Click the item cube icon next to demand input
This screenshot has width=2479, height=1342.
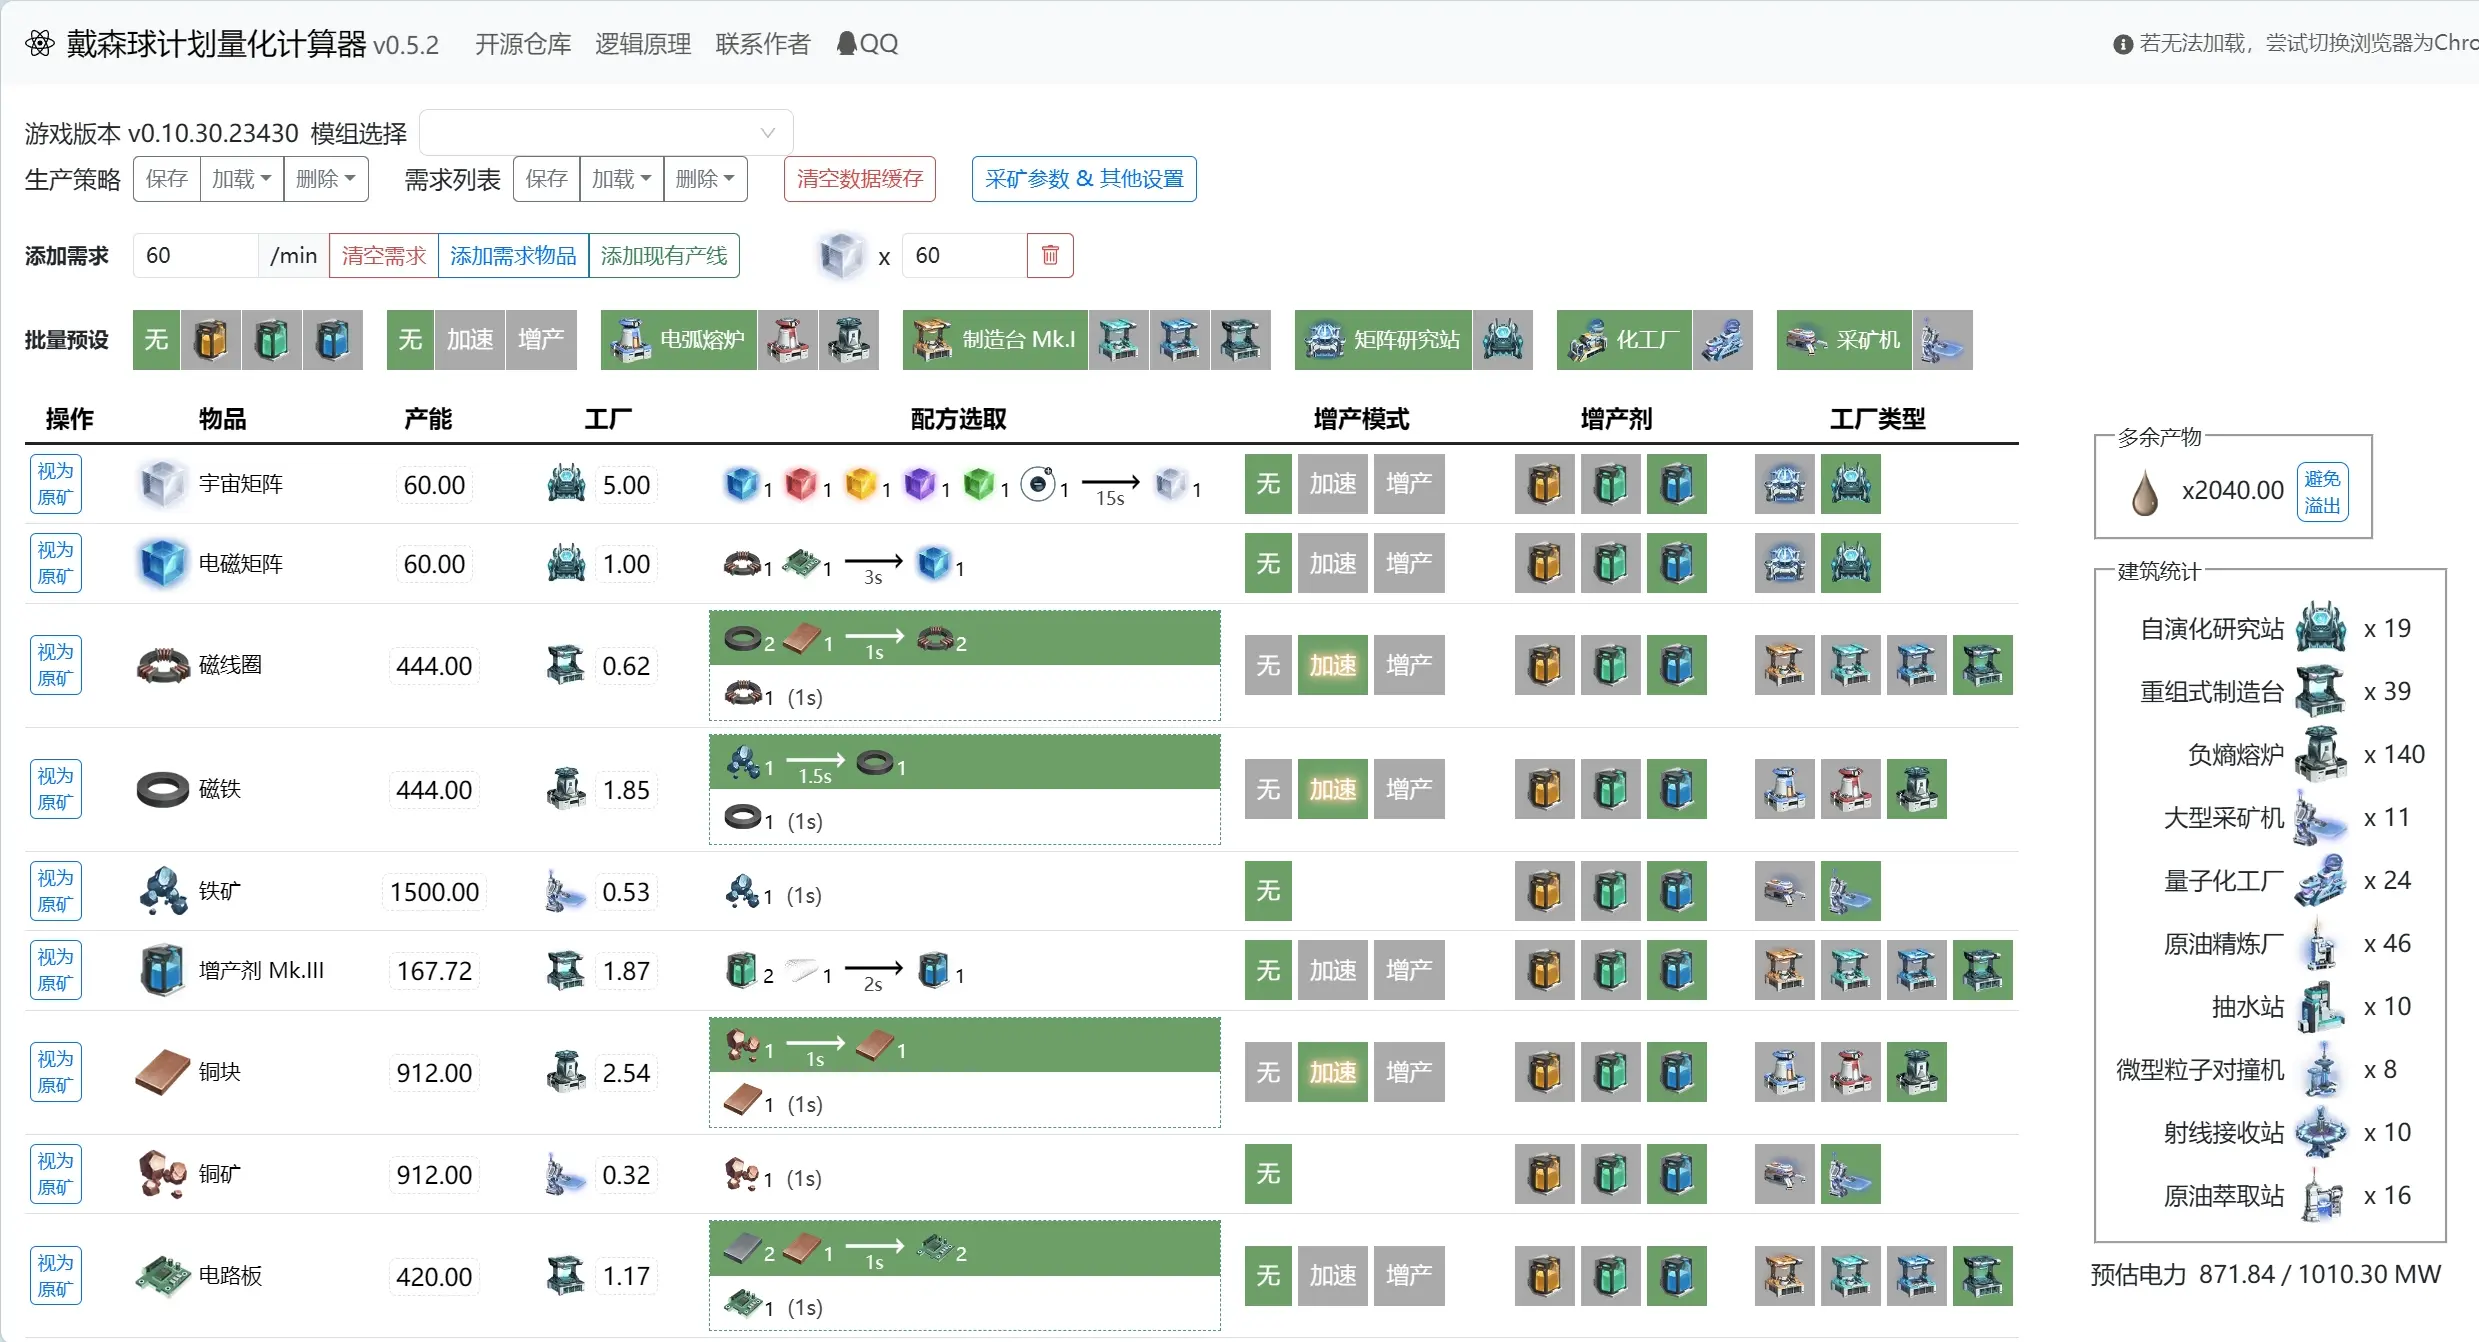840,255
